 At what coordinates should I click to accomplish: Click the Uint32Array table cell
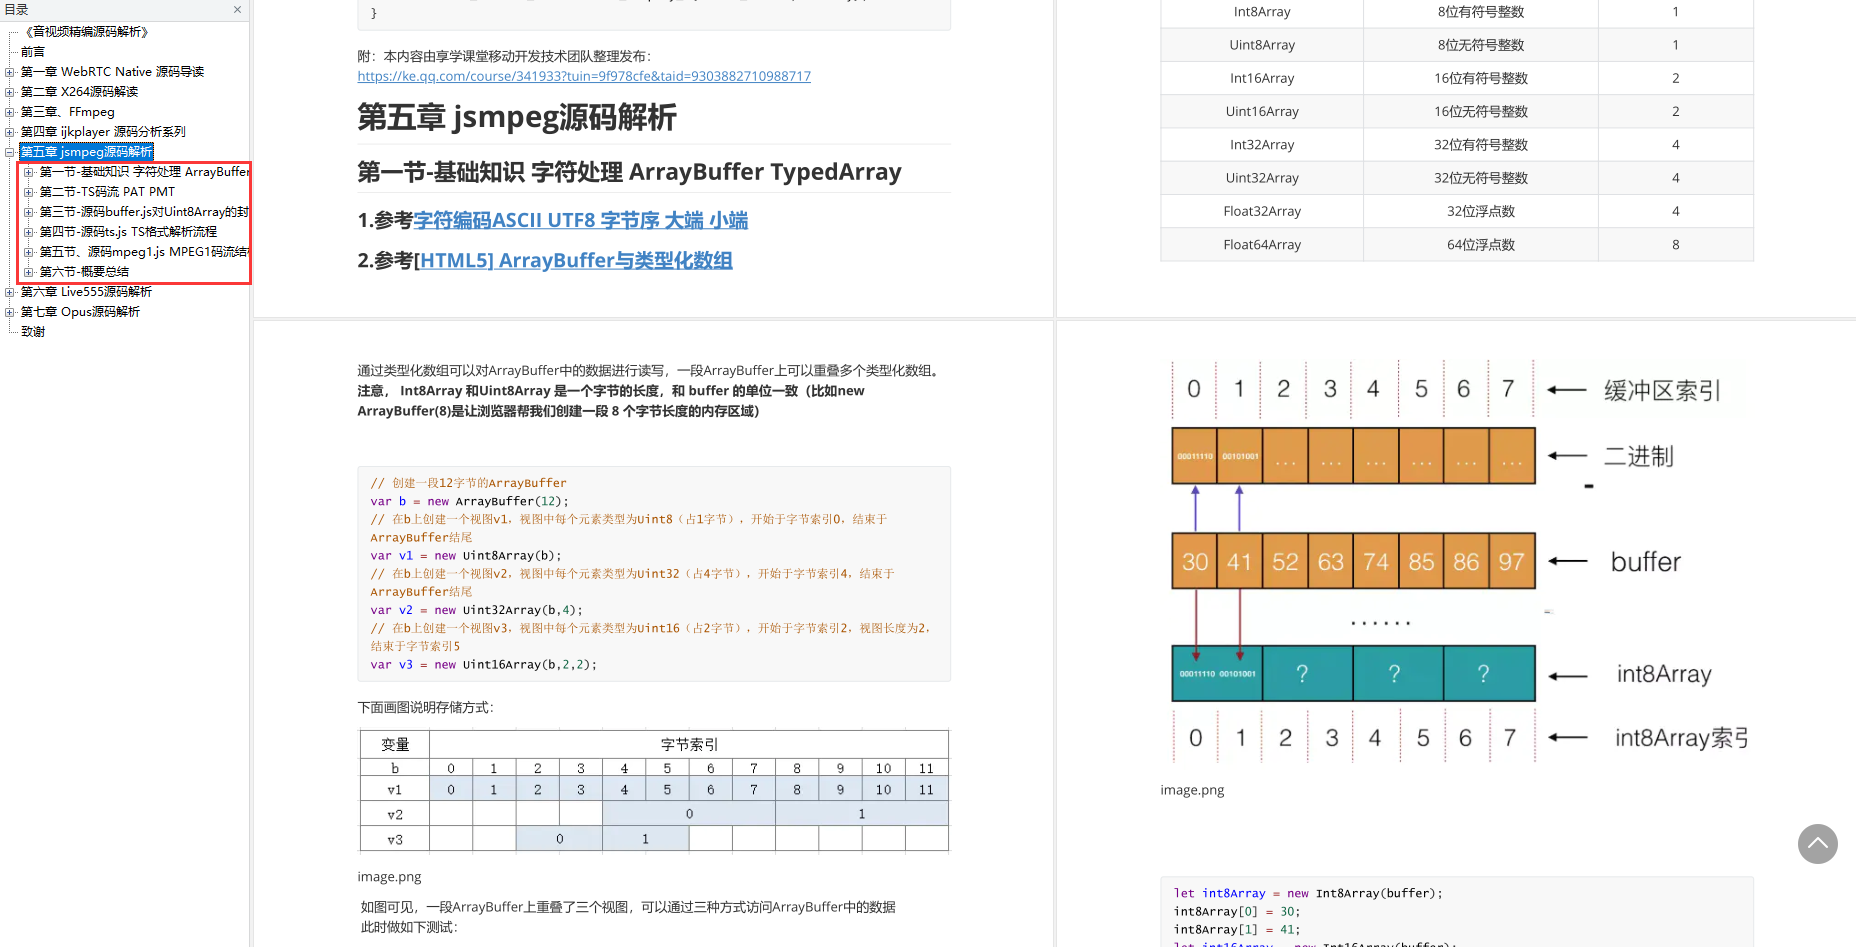[1262, 178]
